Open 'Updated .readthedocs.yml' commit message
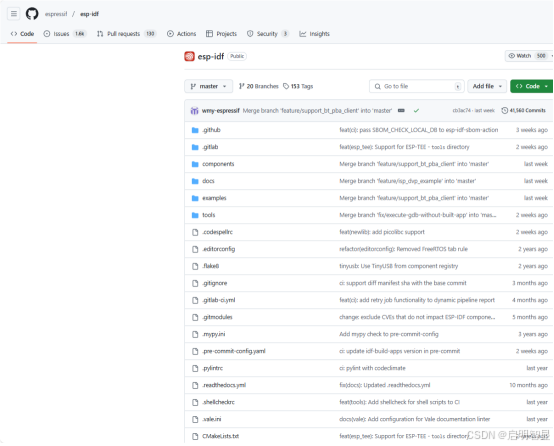 tap(385, 385)
